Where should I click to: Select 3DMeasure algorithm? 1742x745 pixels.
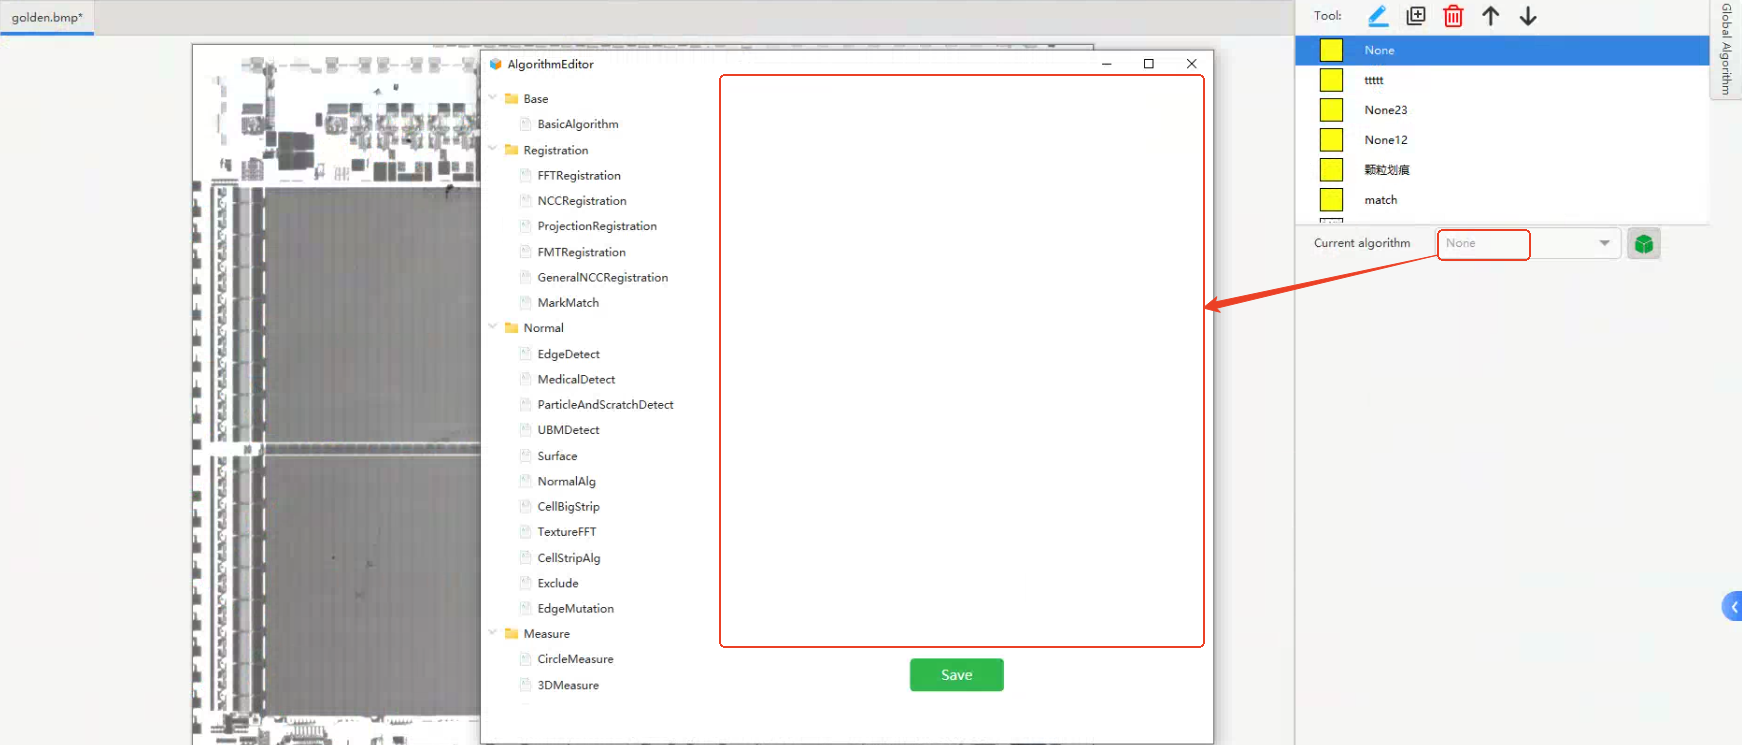(568, 685)
